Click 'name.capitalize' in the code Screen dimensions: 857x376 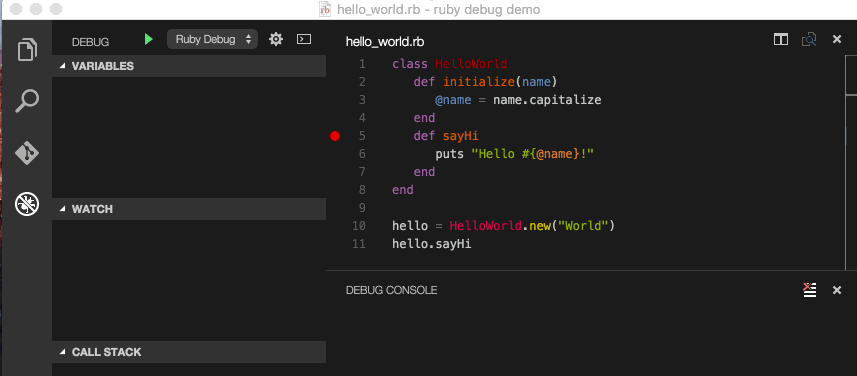coord(547,100)
